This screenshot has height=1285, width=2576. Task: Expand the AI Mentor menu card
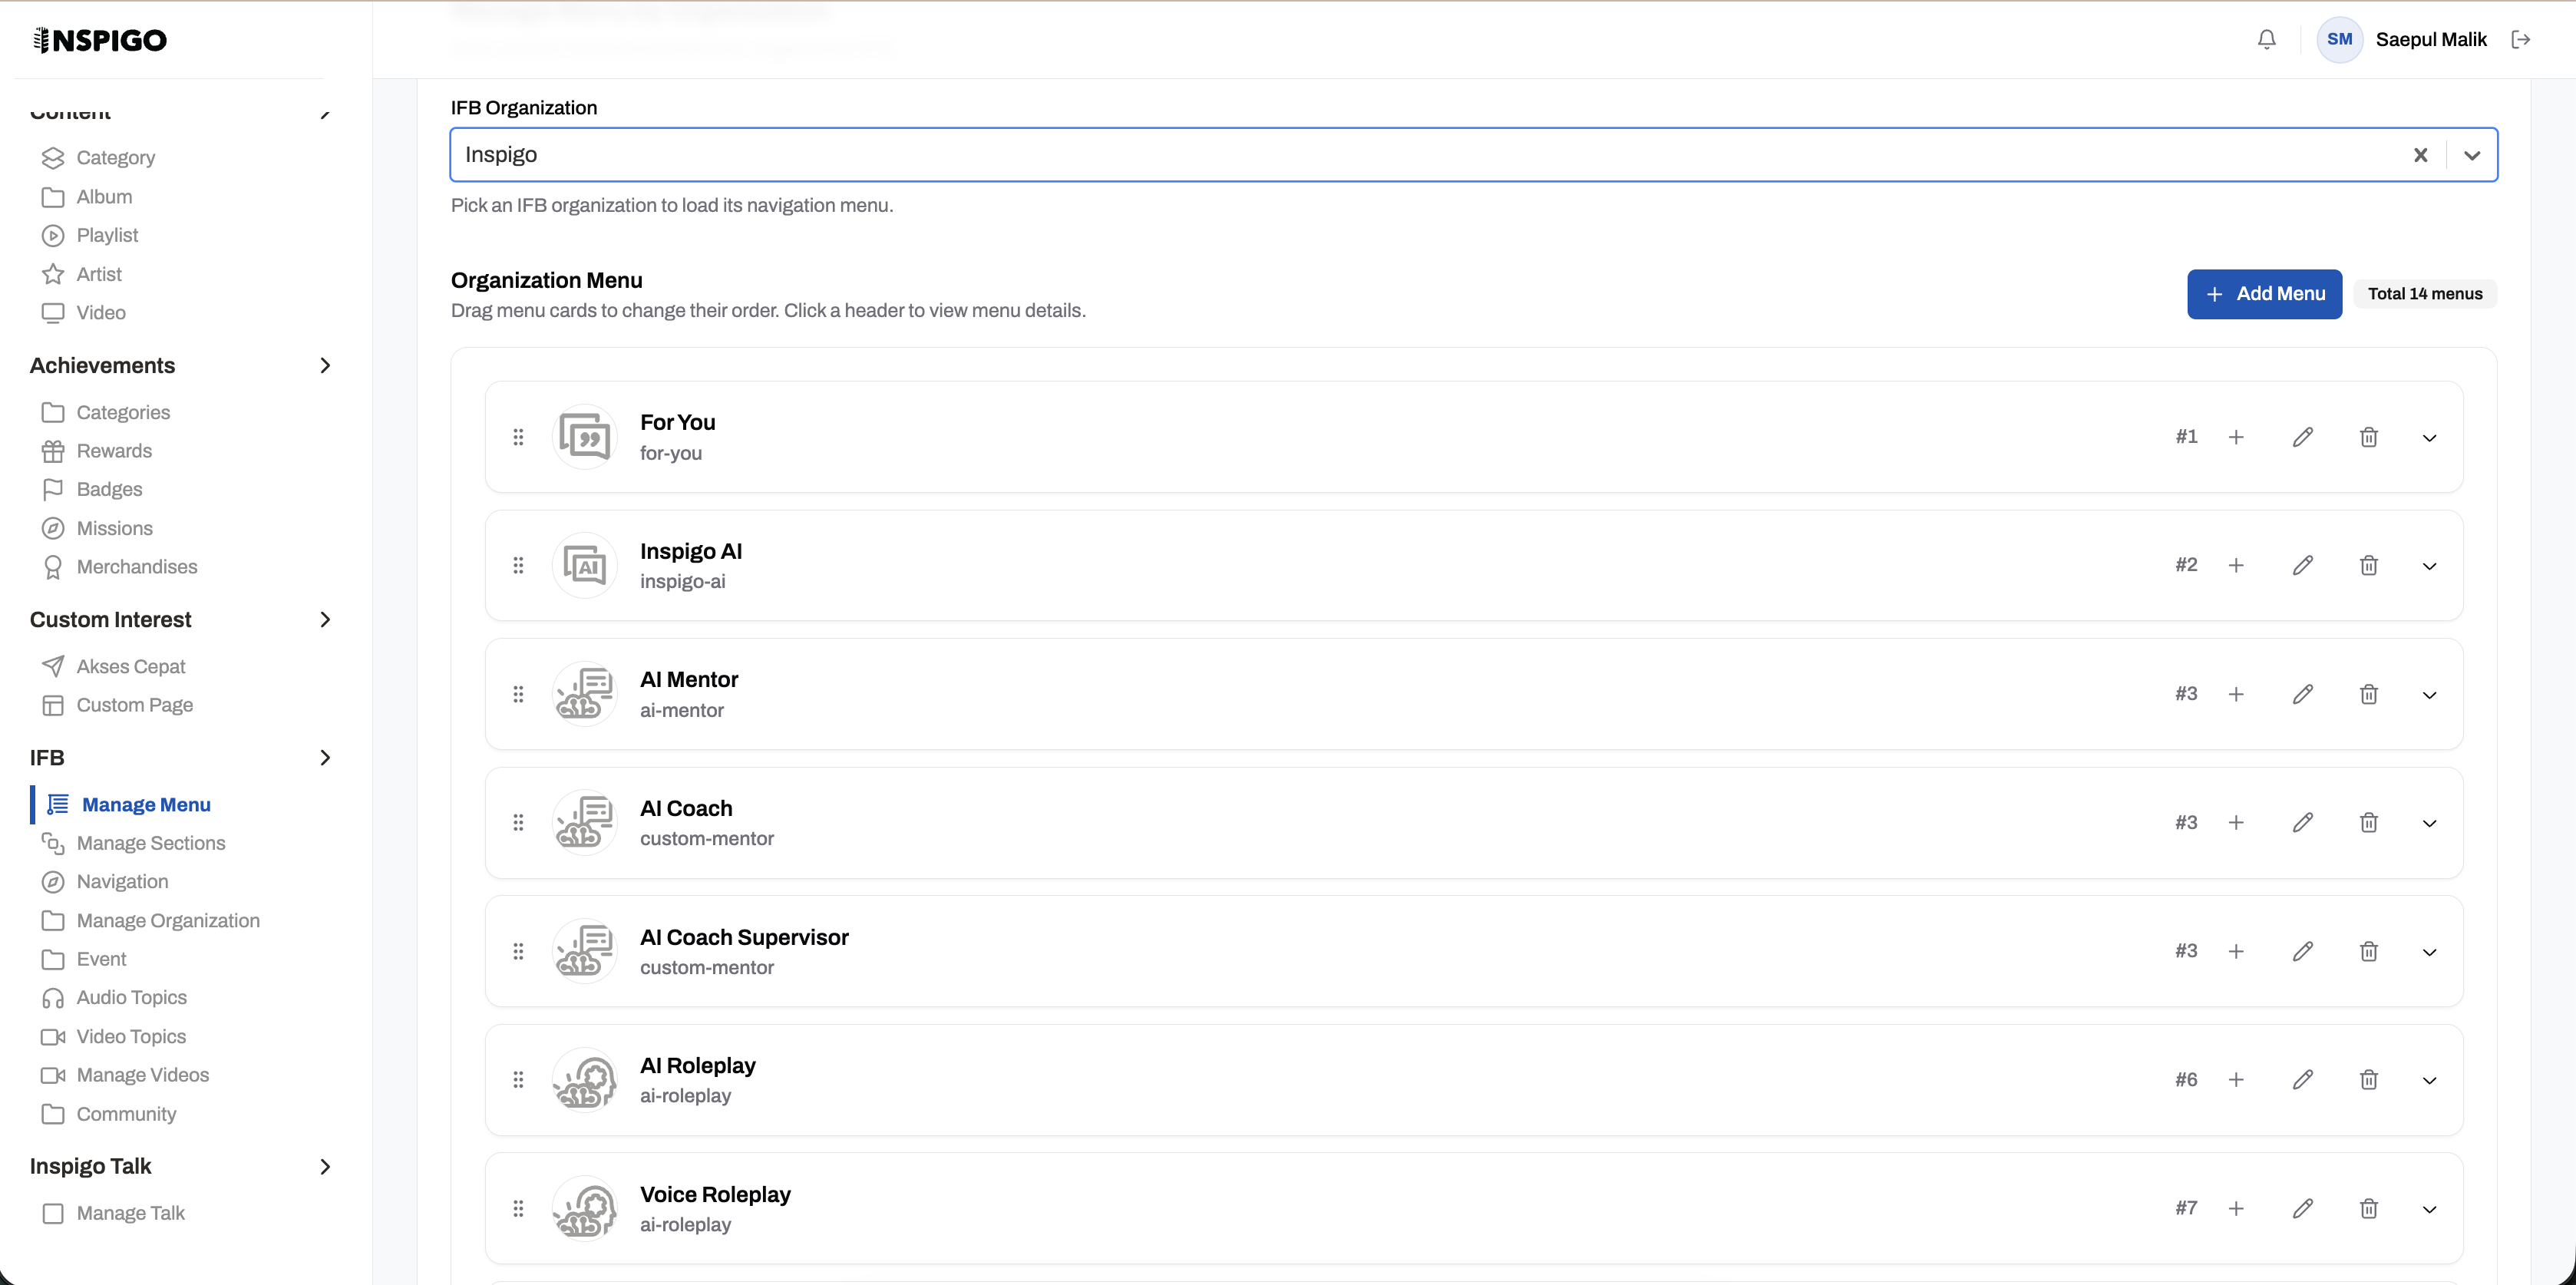point(2429,695)
